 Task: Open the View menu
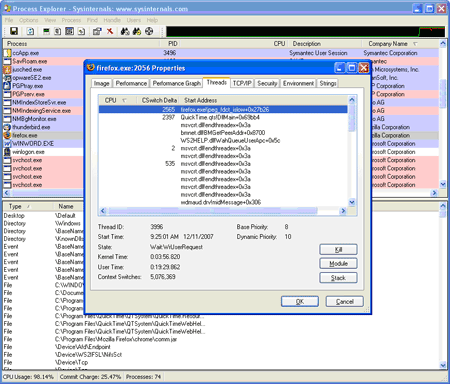pyautogui.click(x=50, y=20)
